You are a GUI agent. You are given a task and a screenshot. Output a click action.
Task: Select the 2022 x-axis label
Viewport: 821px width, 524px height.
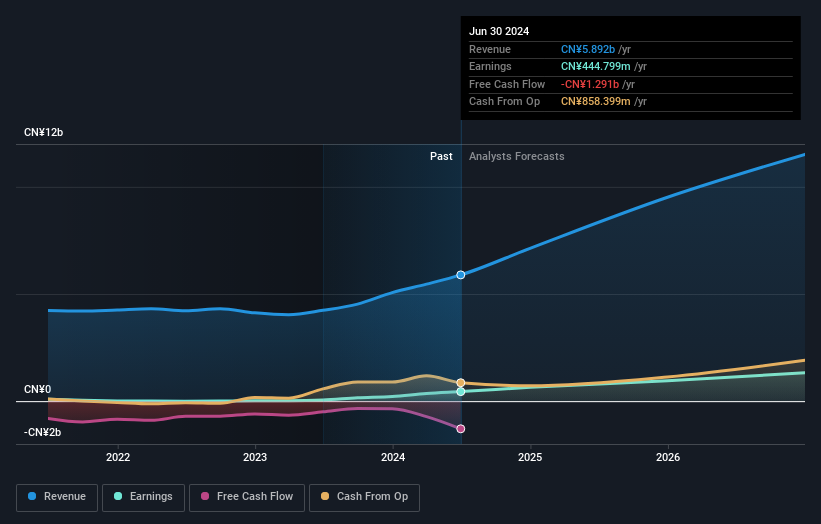(x=118, y=457)
